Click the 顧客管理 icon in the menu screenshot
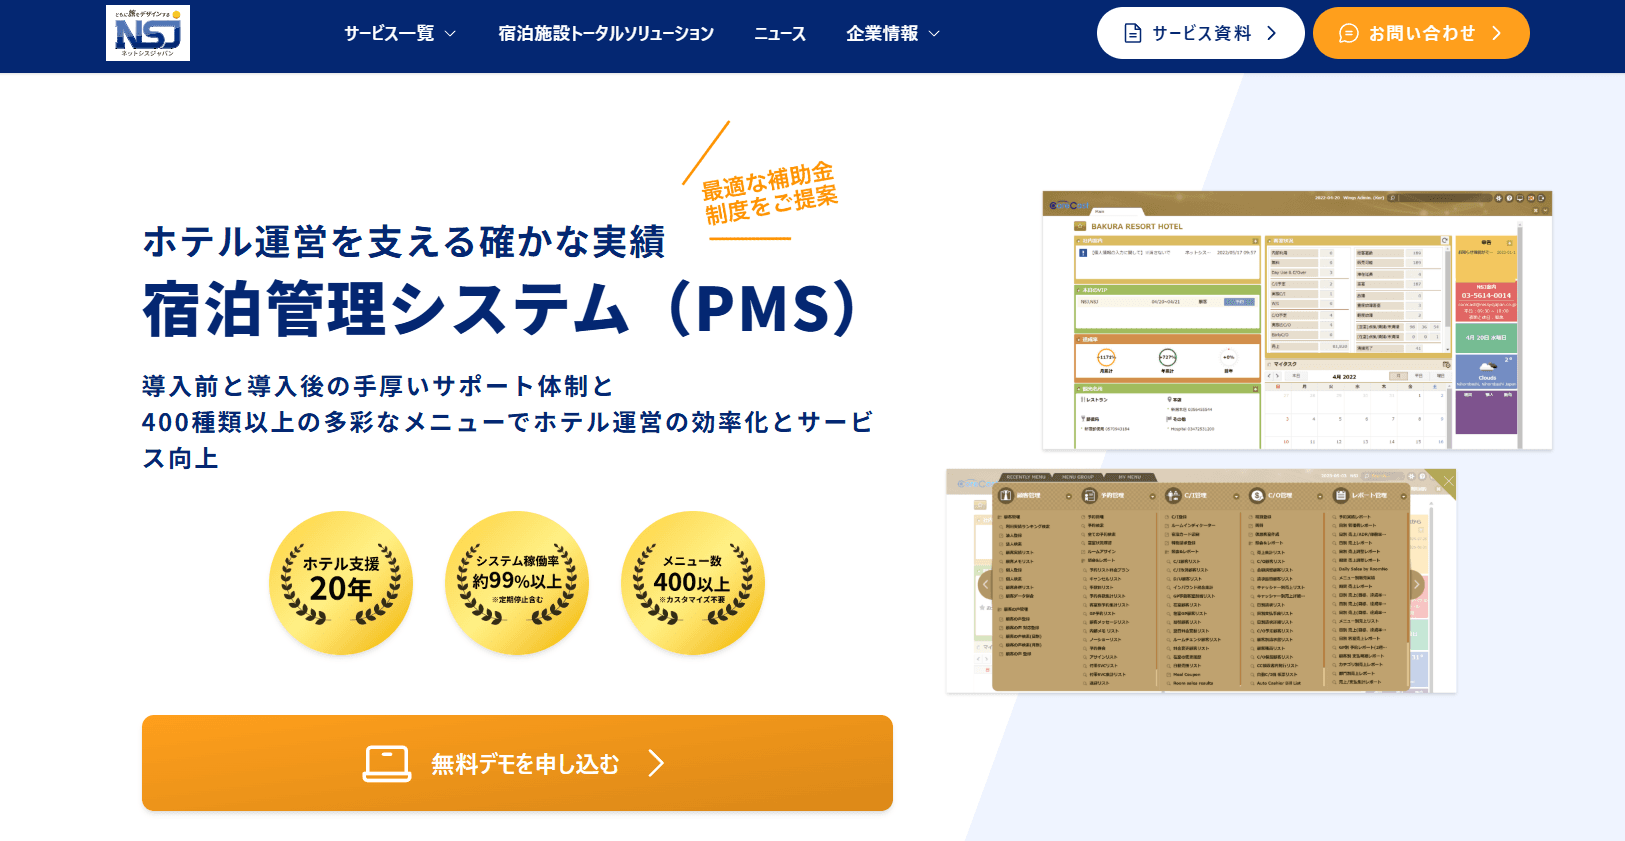Viewport: 1625px width, 841px height. 1007,495
